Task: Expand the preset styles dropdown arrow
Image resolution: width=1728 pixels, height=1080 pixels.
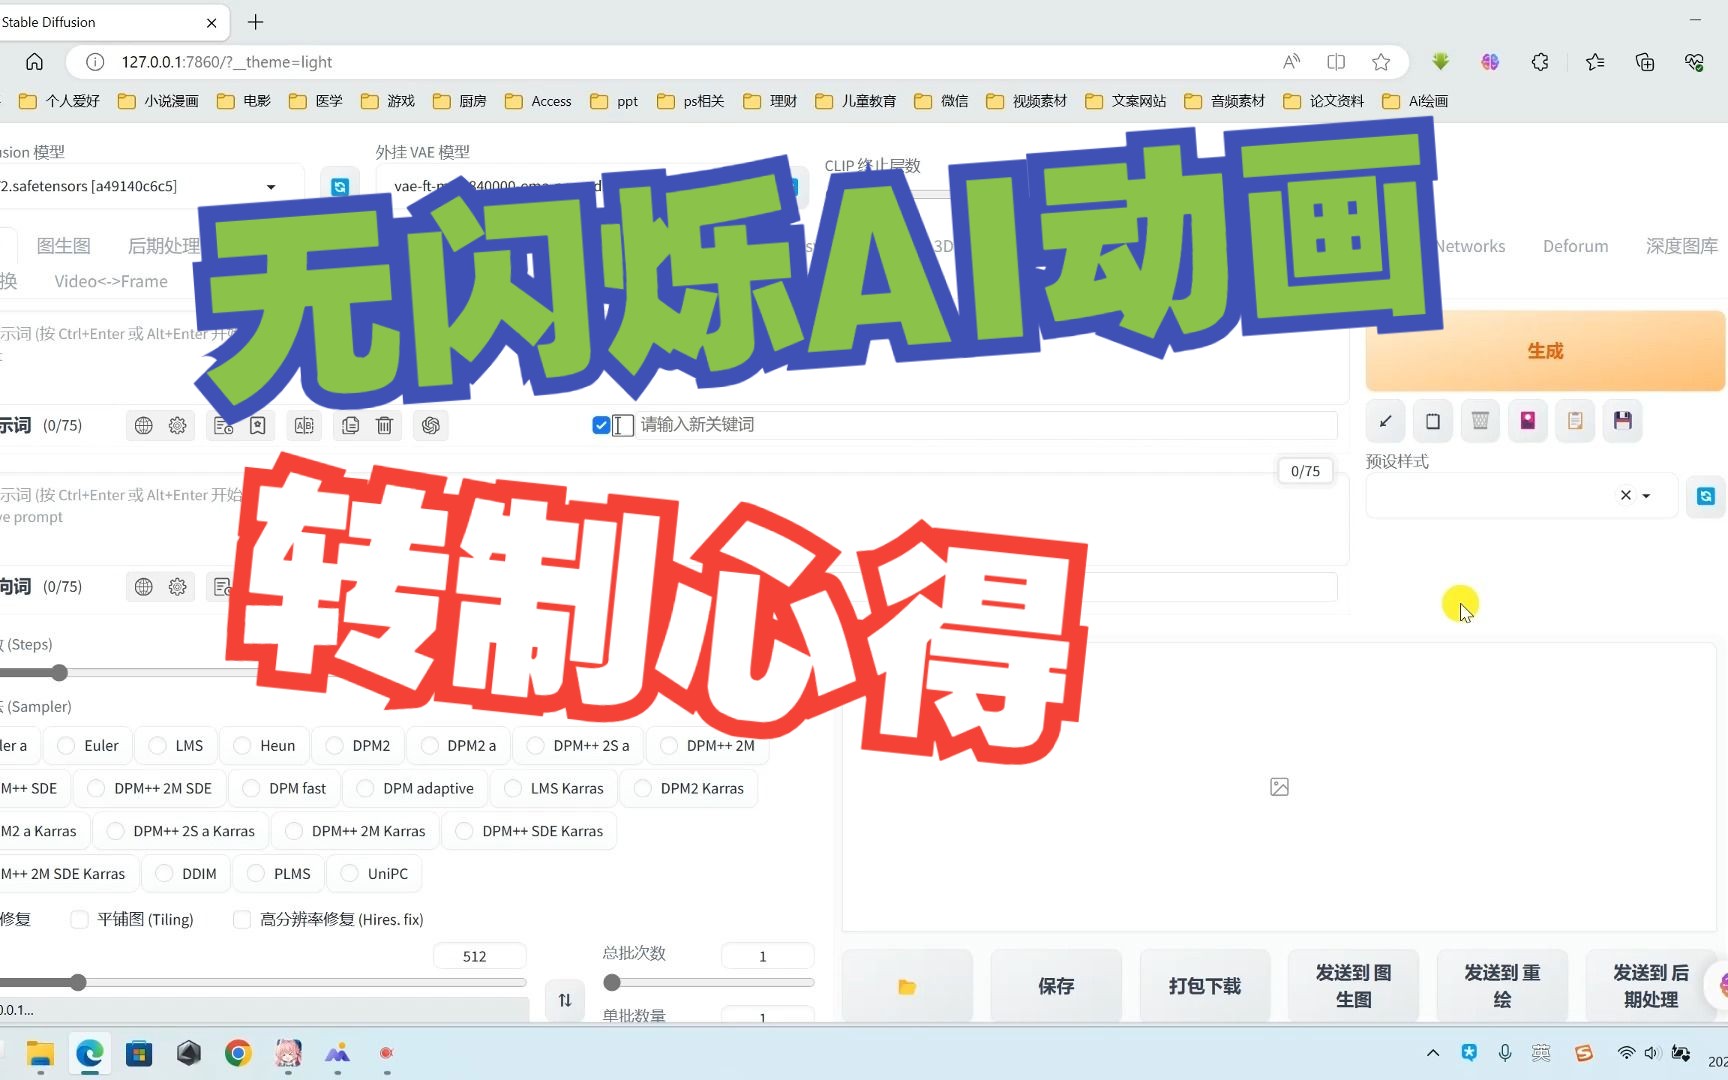Action: [1646, 496]
